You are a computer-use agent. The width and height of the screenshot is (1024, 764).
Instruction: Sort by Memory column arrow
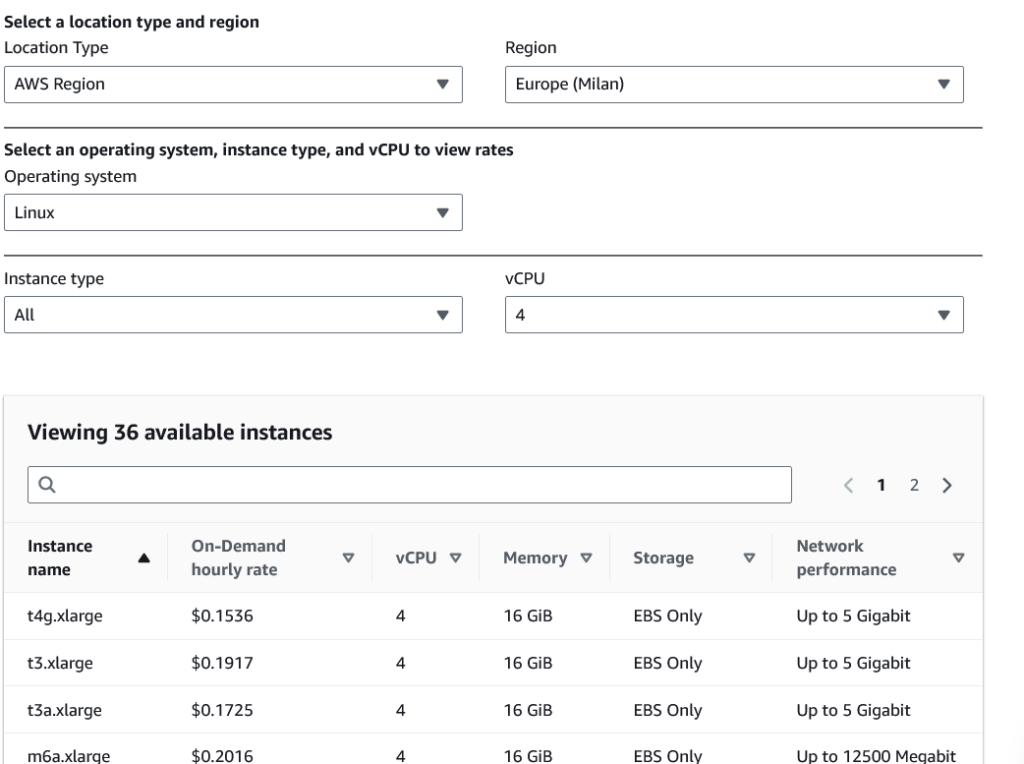[586, 558]
